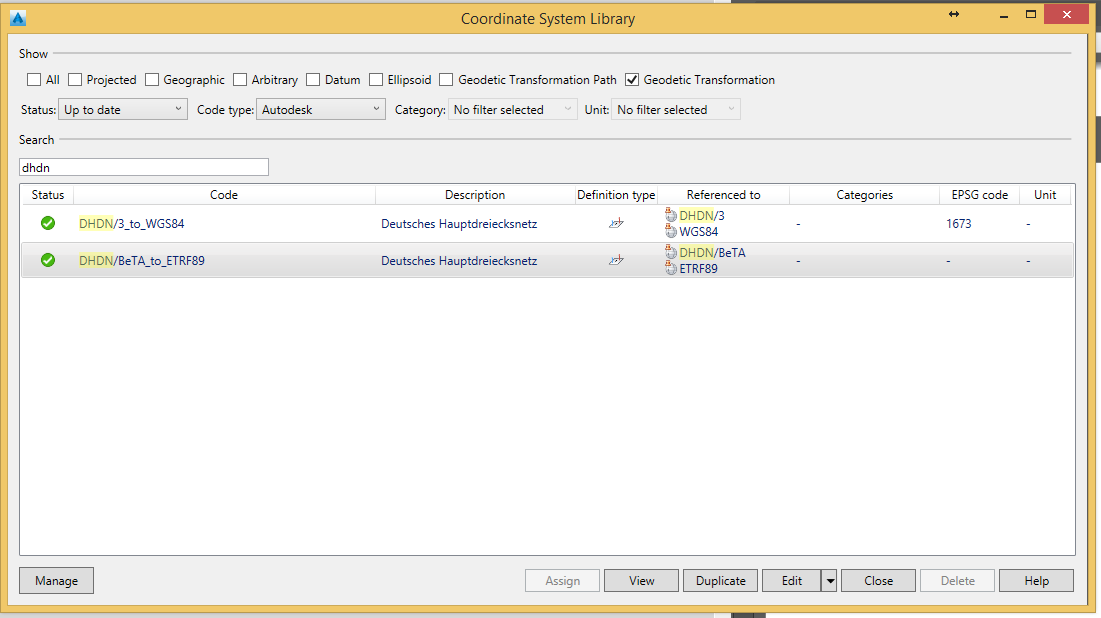Click the datum icon beside DHDN/BeTA
The width and height of the screenshot is (1101, 618).
[x=671, y=252]
